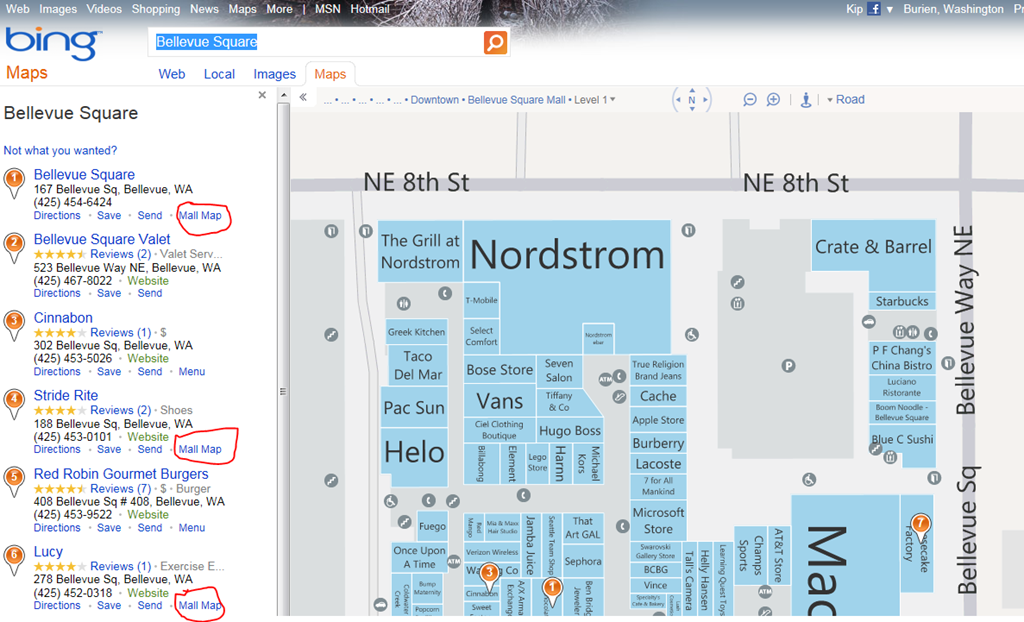This screenshot has height=622, width=1024.
Task: Close the Bellevue Square results panel
Action: [262, 95]
